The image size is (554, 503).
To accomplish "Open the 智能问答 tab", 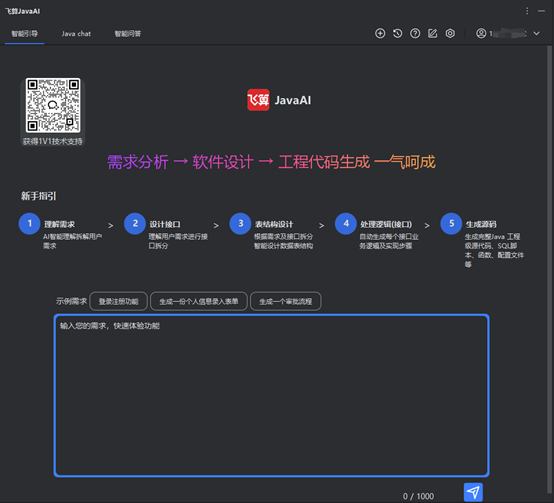I will coord(128,34).
